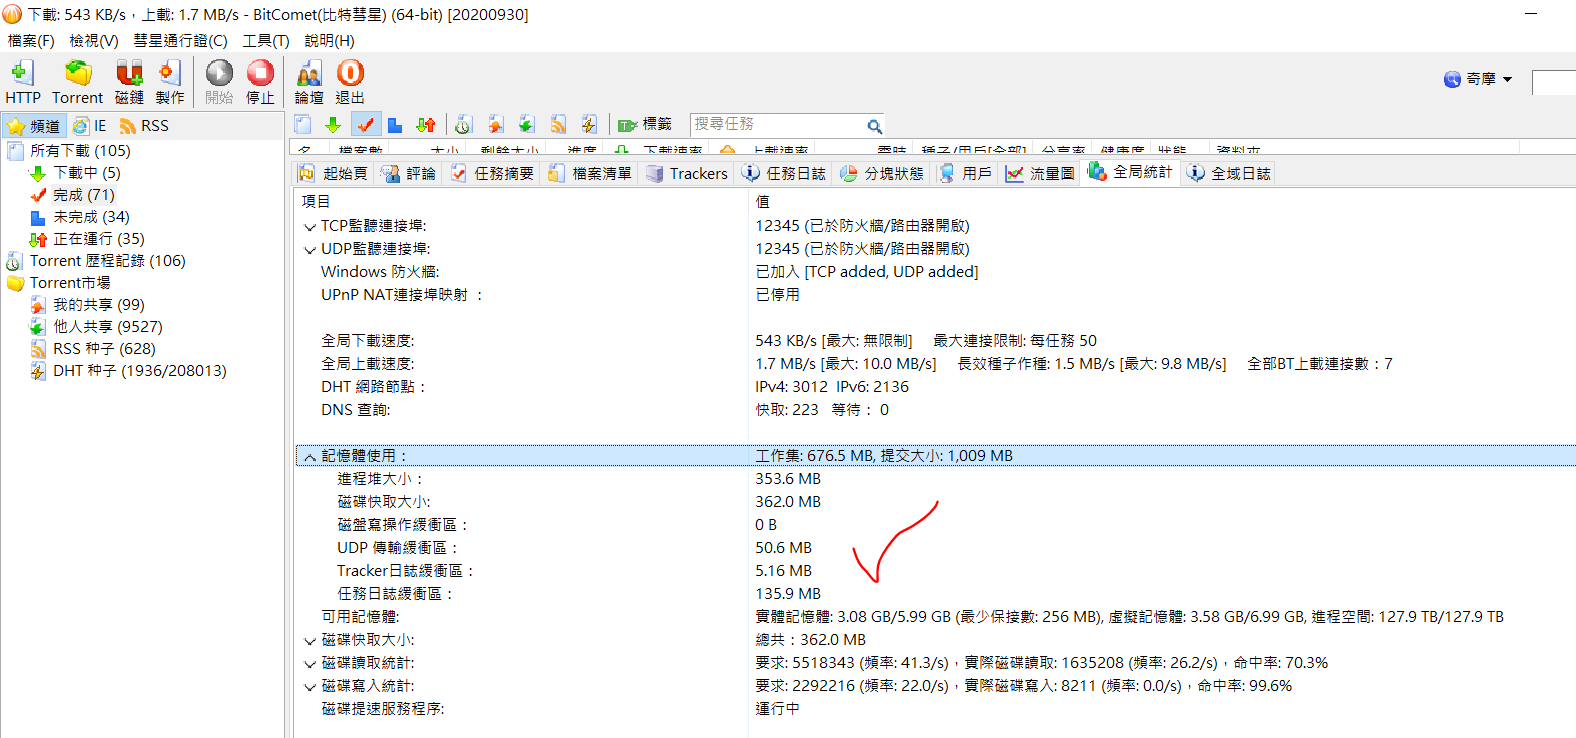
Task: Open 檔案(F) menu
Action: point(31,41)
